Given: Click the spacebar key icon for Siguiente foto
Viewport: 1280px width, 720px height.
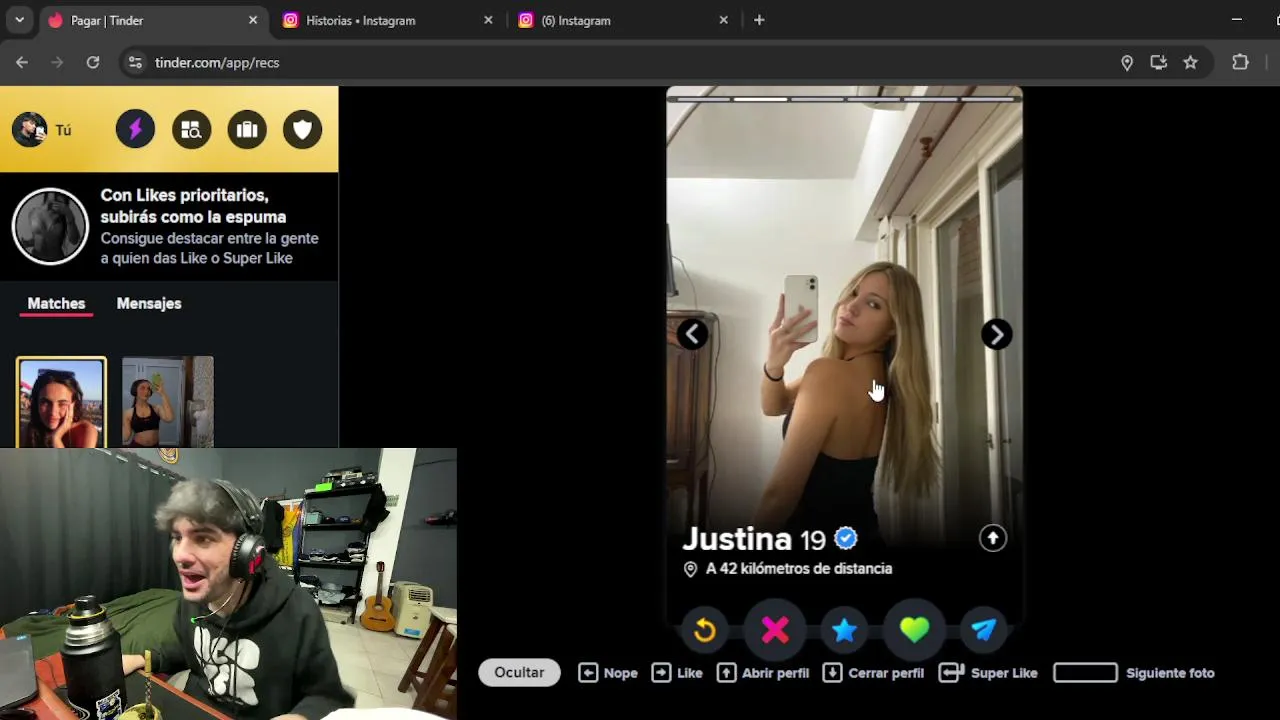Looking at the screenshot, I should 1085,673.
